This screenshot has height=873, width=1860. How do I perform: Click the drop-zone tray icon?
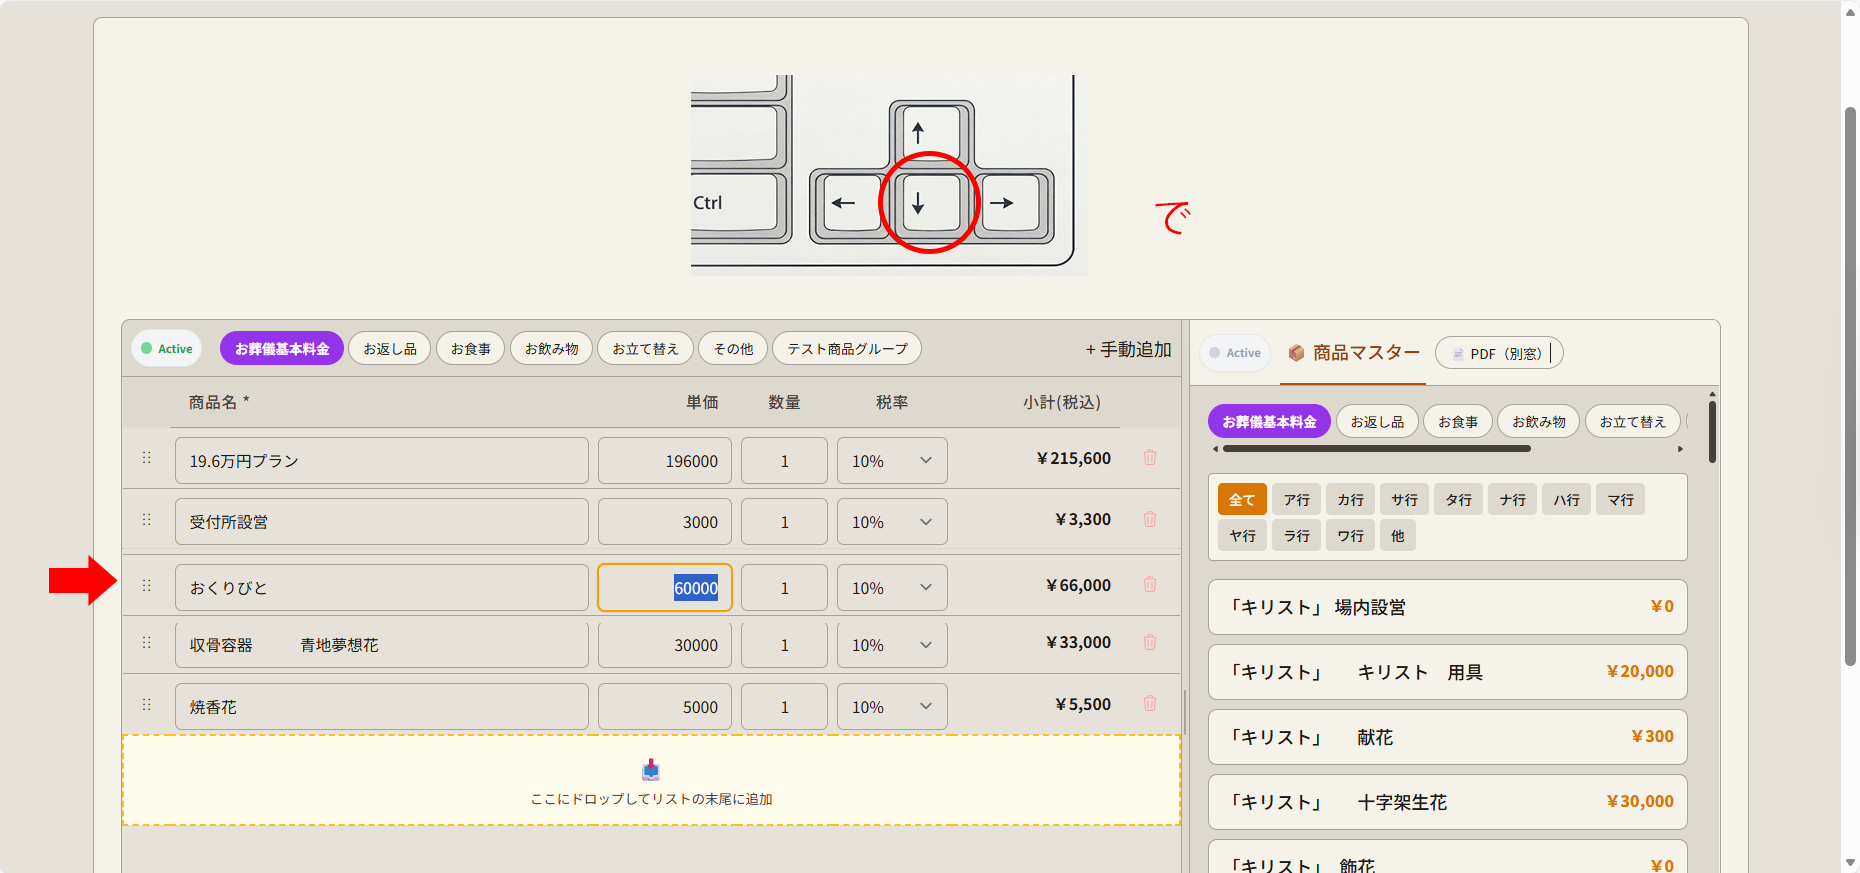651,769
